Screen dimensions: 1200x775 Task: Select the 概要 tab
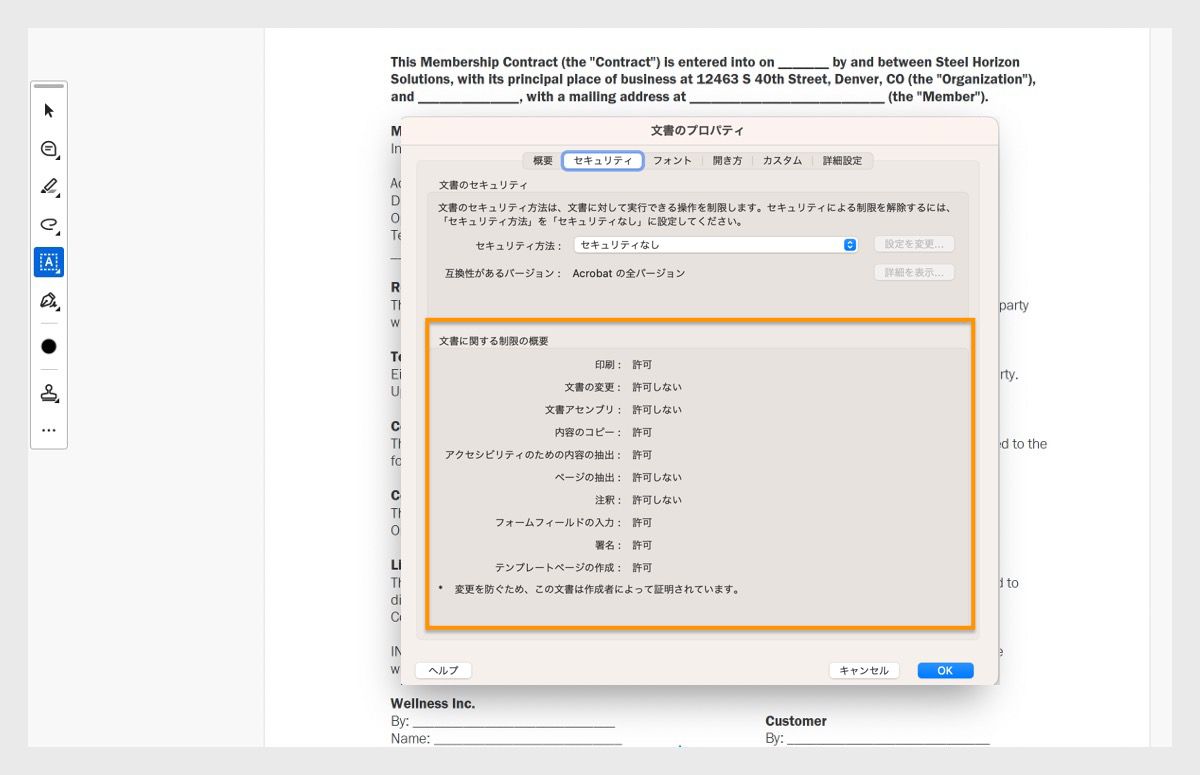pos(542,160)
